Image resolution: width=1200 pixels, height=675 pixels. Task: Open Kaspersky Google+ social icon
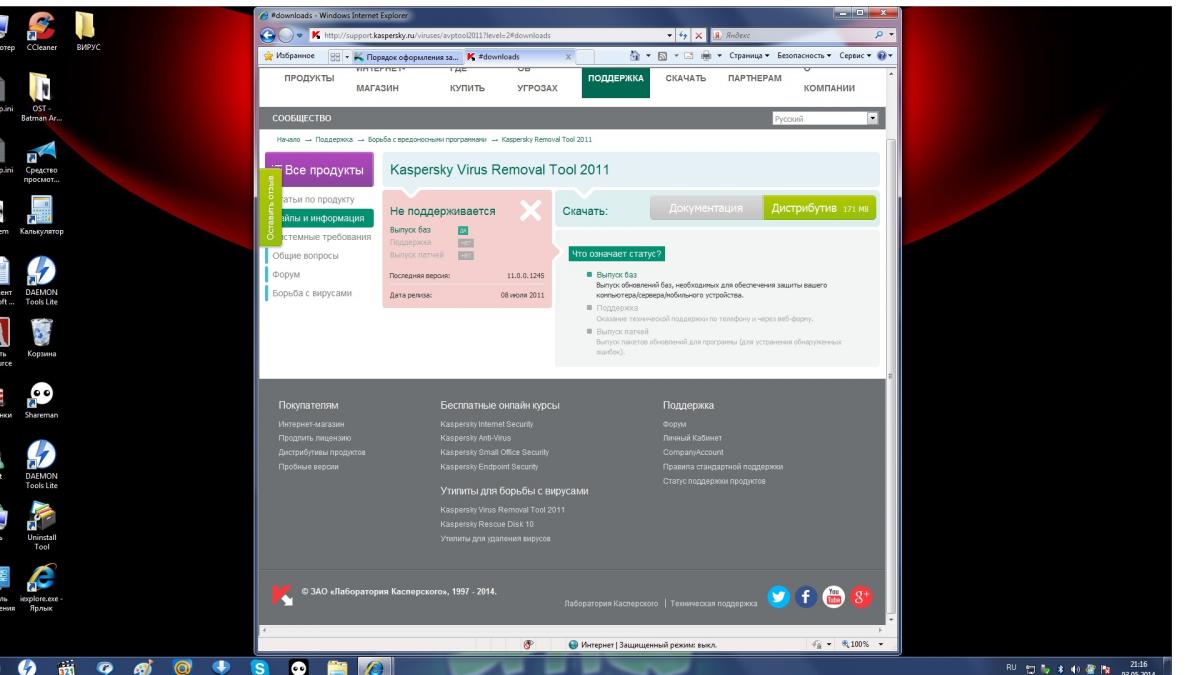tap(862, 596)
